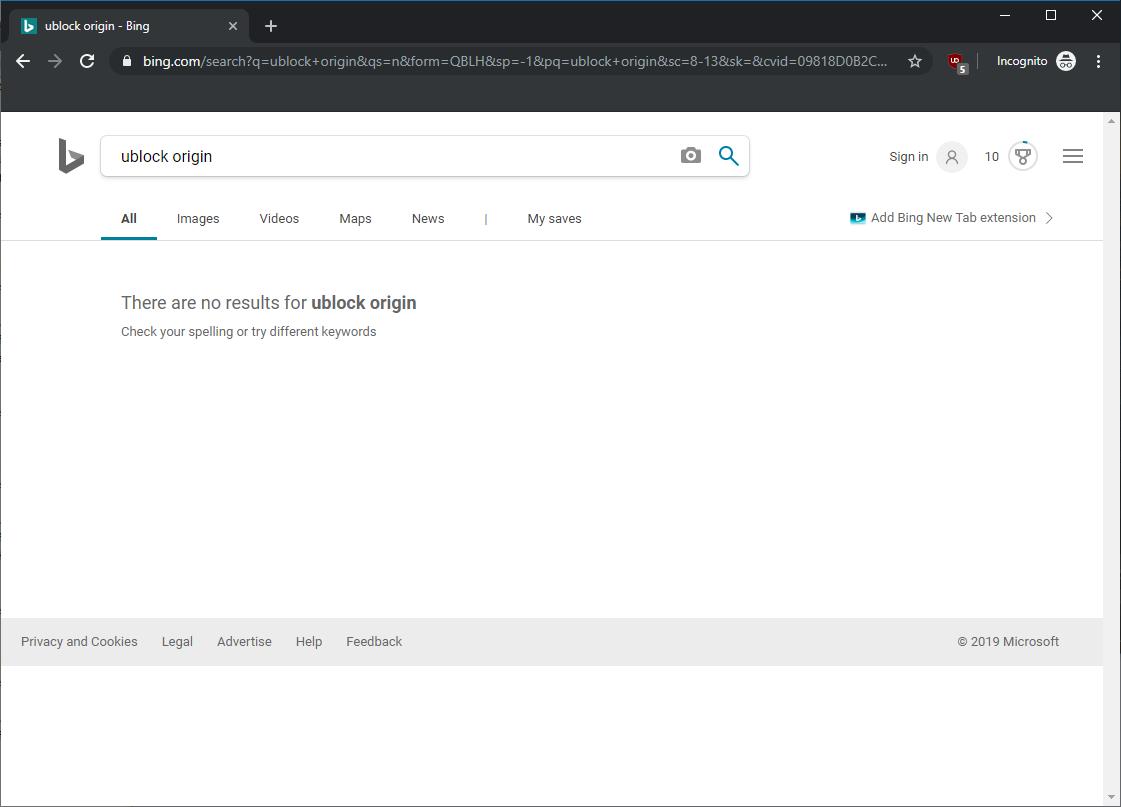
Task: Go forward with the forward arrow
Action: tap(54, 61)
